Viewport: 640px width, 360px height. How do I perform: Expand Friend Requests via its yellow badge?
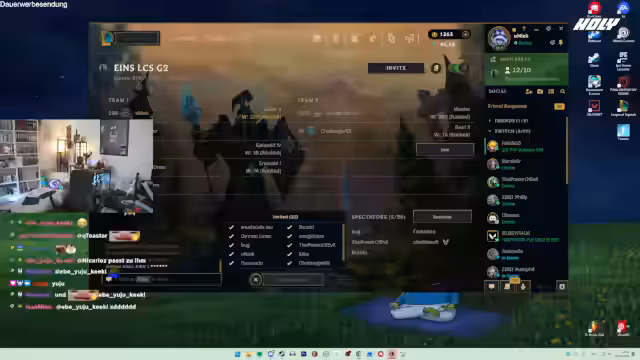click(559, 107)
